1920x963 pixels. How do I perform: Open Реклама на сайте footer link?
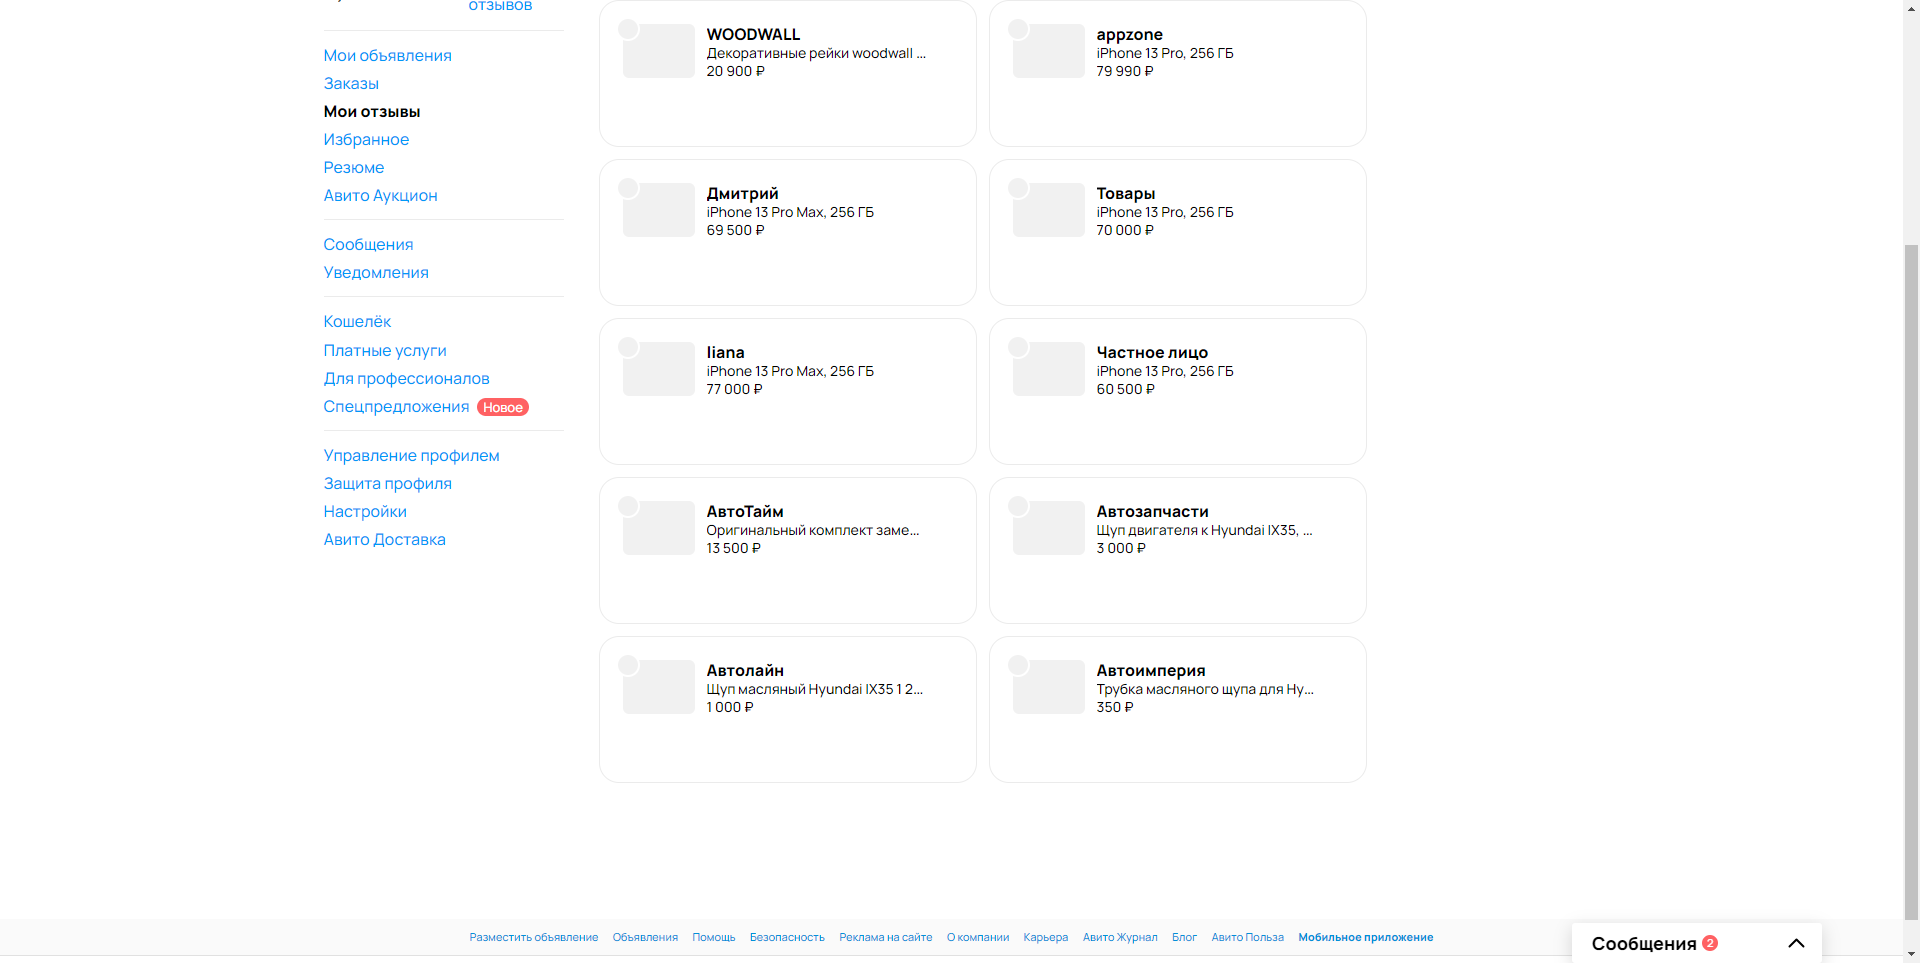pos(886,937)
